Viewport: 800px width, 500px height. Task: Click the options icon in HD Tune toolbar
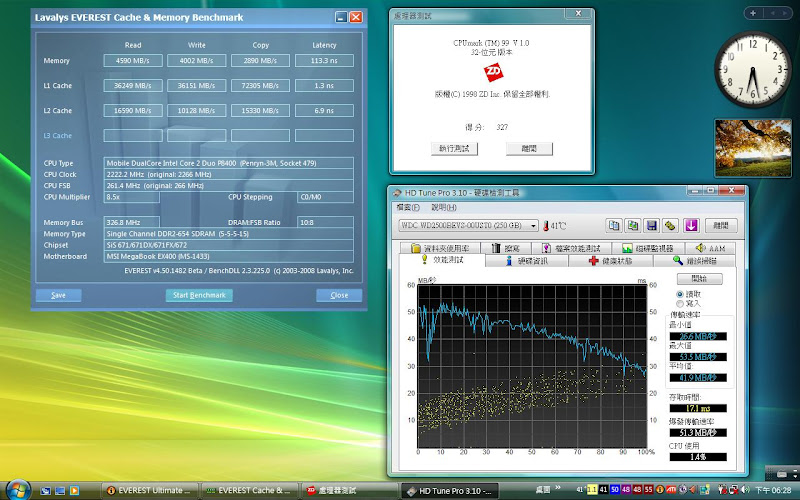pyautogui.click(x=670, y=226)
